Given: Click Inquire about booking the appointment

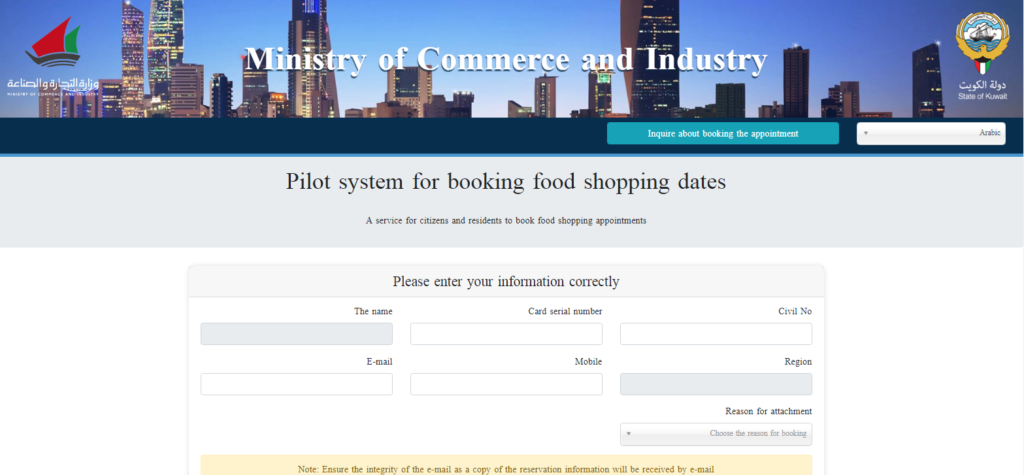Looking at the screenshot, I should point(723,133).
